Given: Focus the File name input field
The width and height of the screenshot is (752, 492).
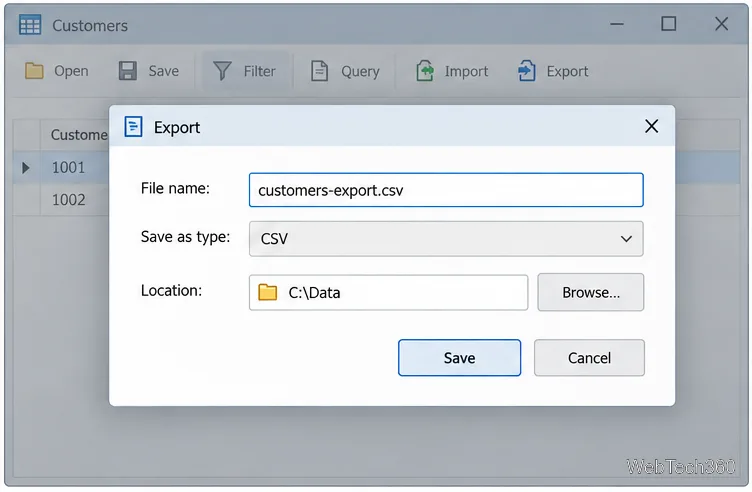Looking at the screenshot, I should (446, 190).
